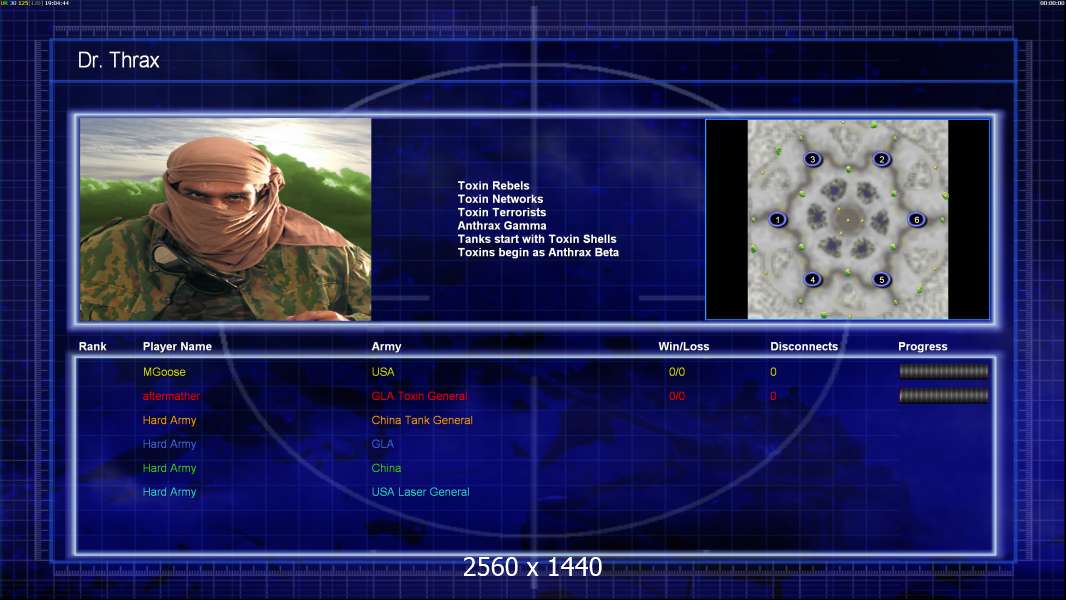Select player name MGoose
The width and height of the screenshot is (1066, 600).
(x=164, y=372)
